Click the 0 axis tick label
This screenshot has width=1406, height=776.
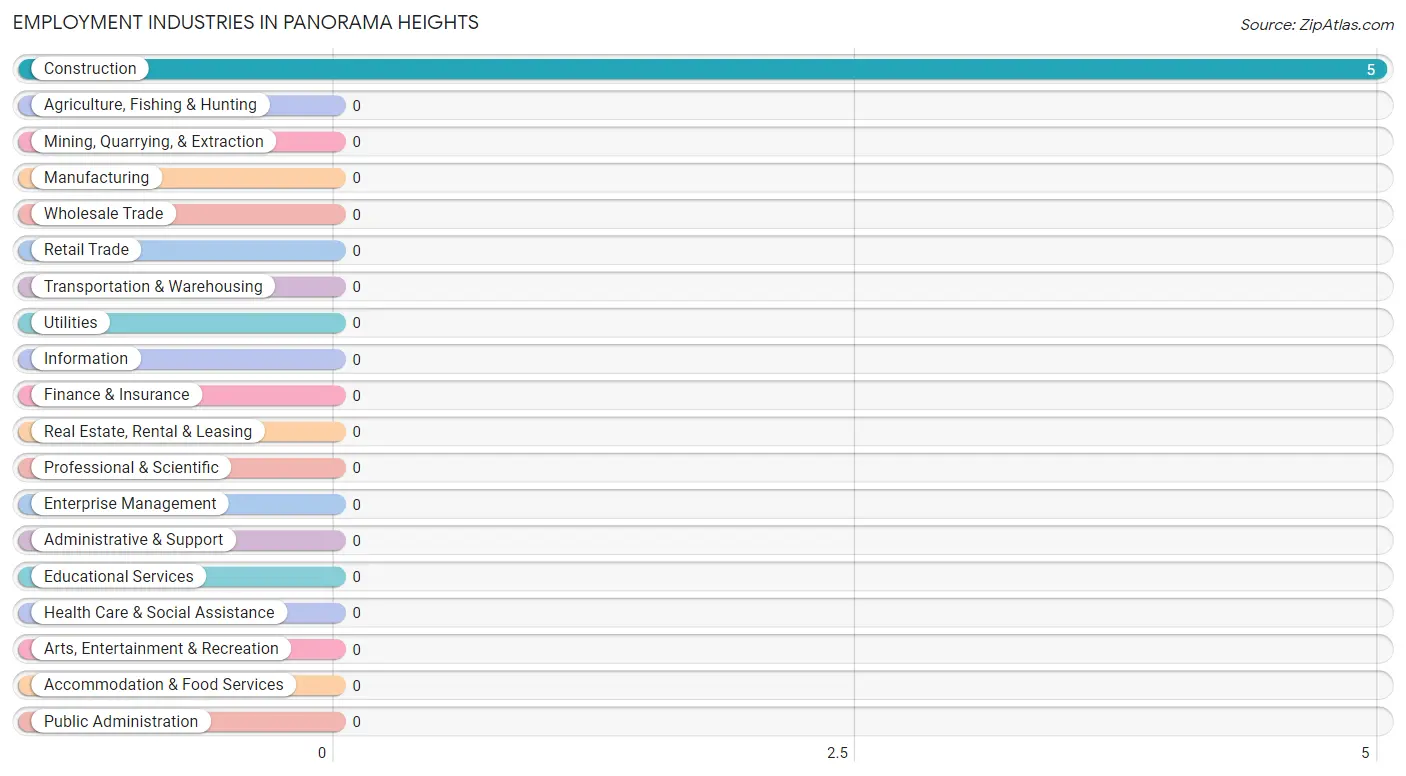[322, 753]
